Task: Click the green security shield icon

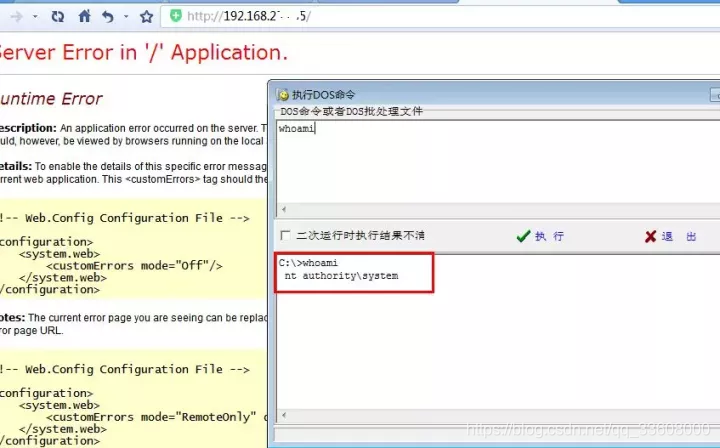Action: [175, 16]
